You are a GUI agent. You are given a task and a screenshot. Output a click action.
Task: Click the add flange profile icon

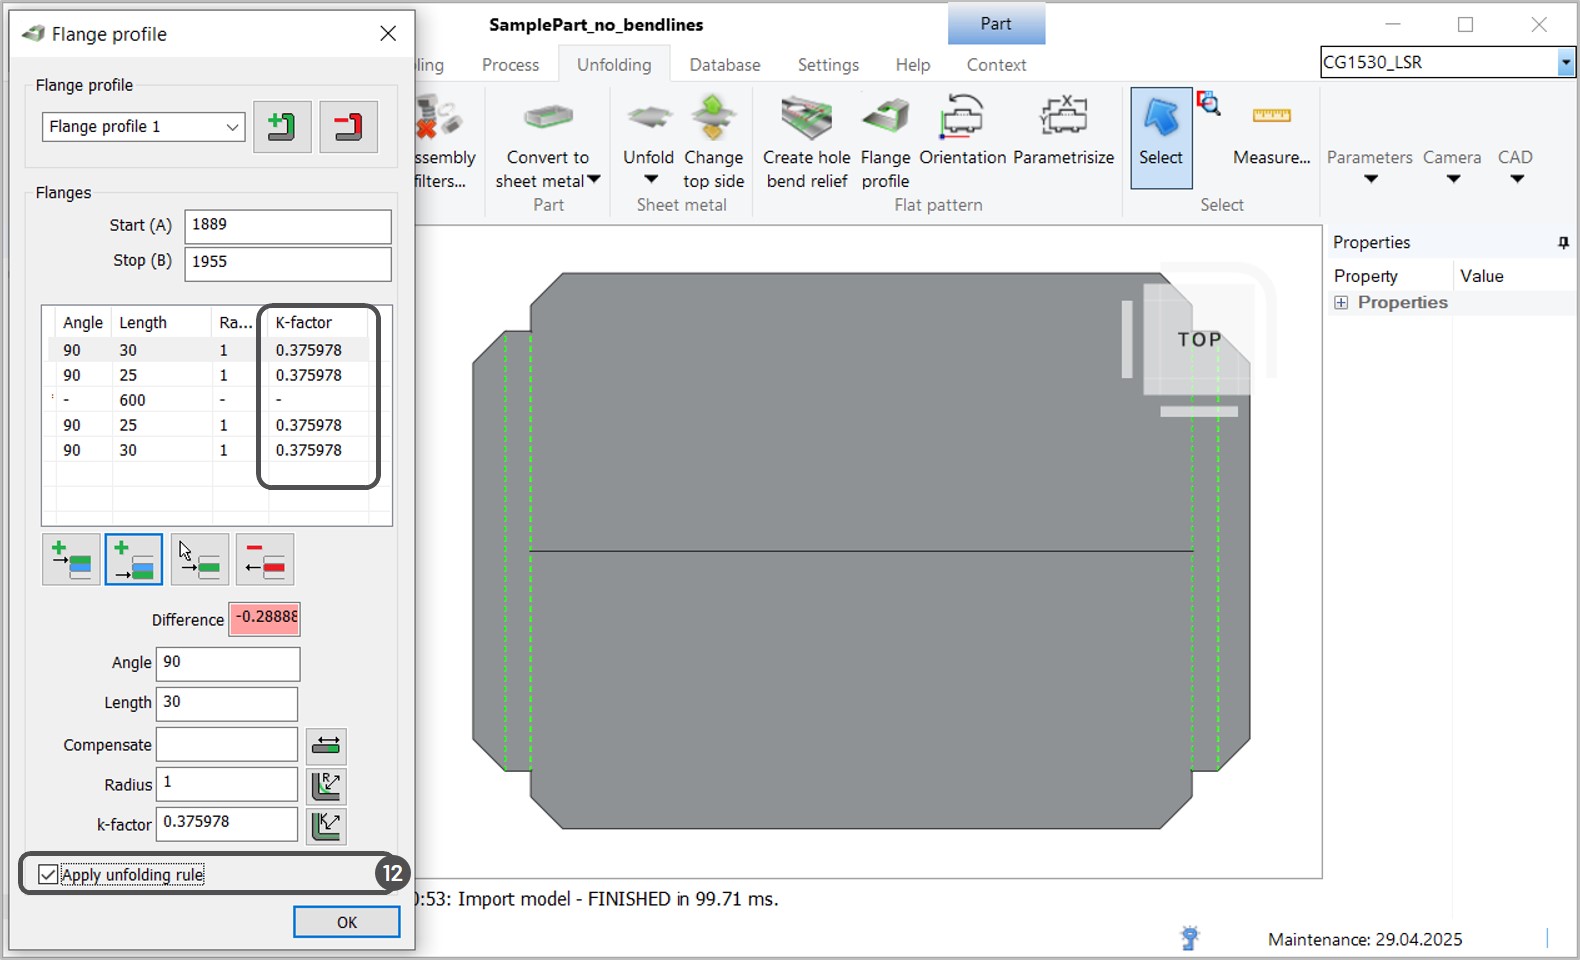[x=281, y=127]
